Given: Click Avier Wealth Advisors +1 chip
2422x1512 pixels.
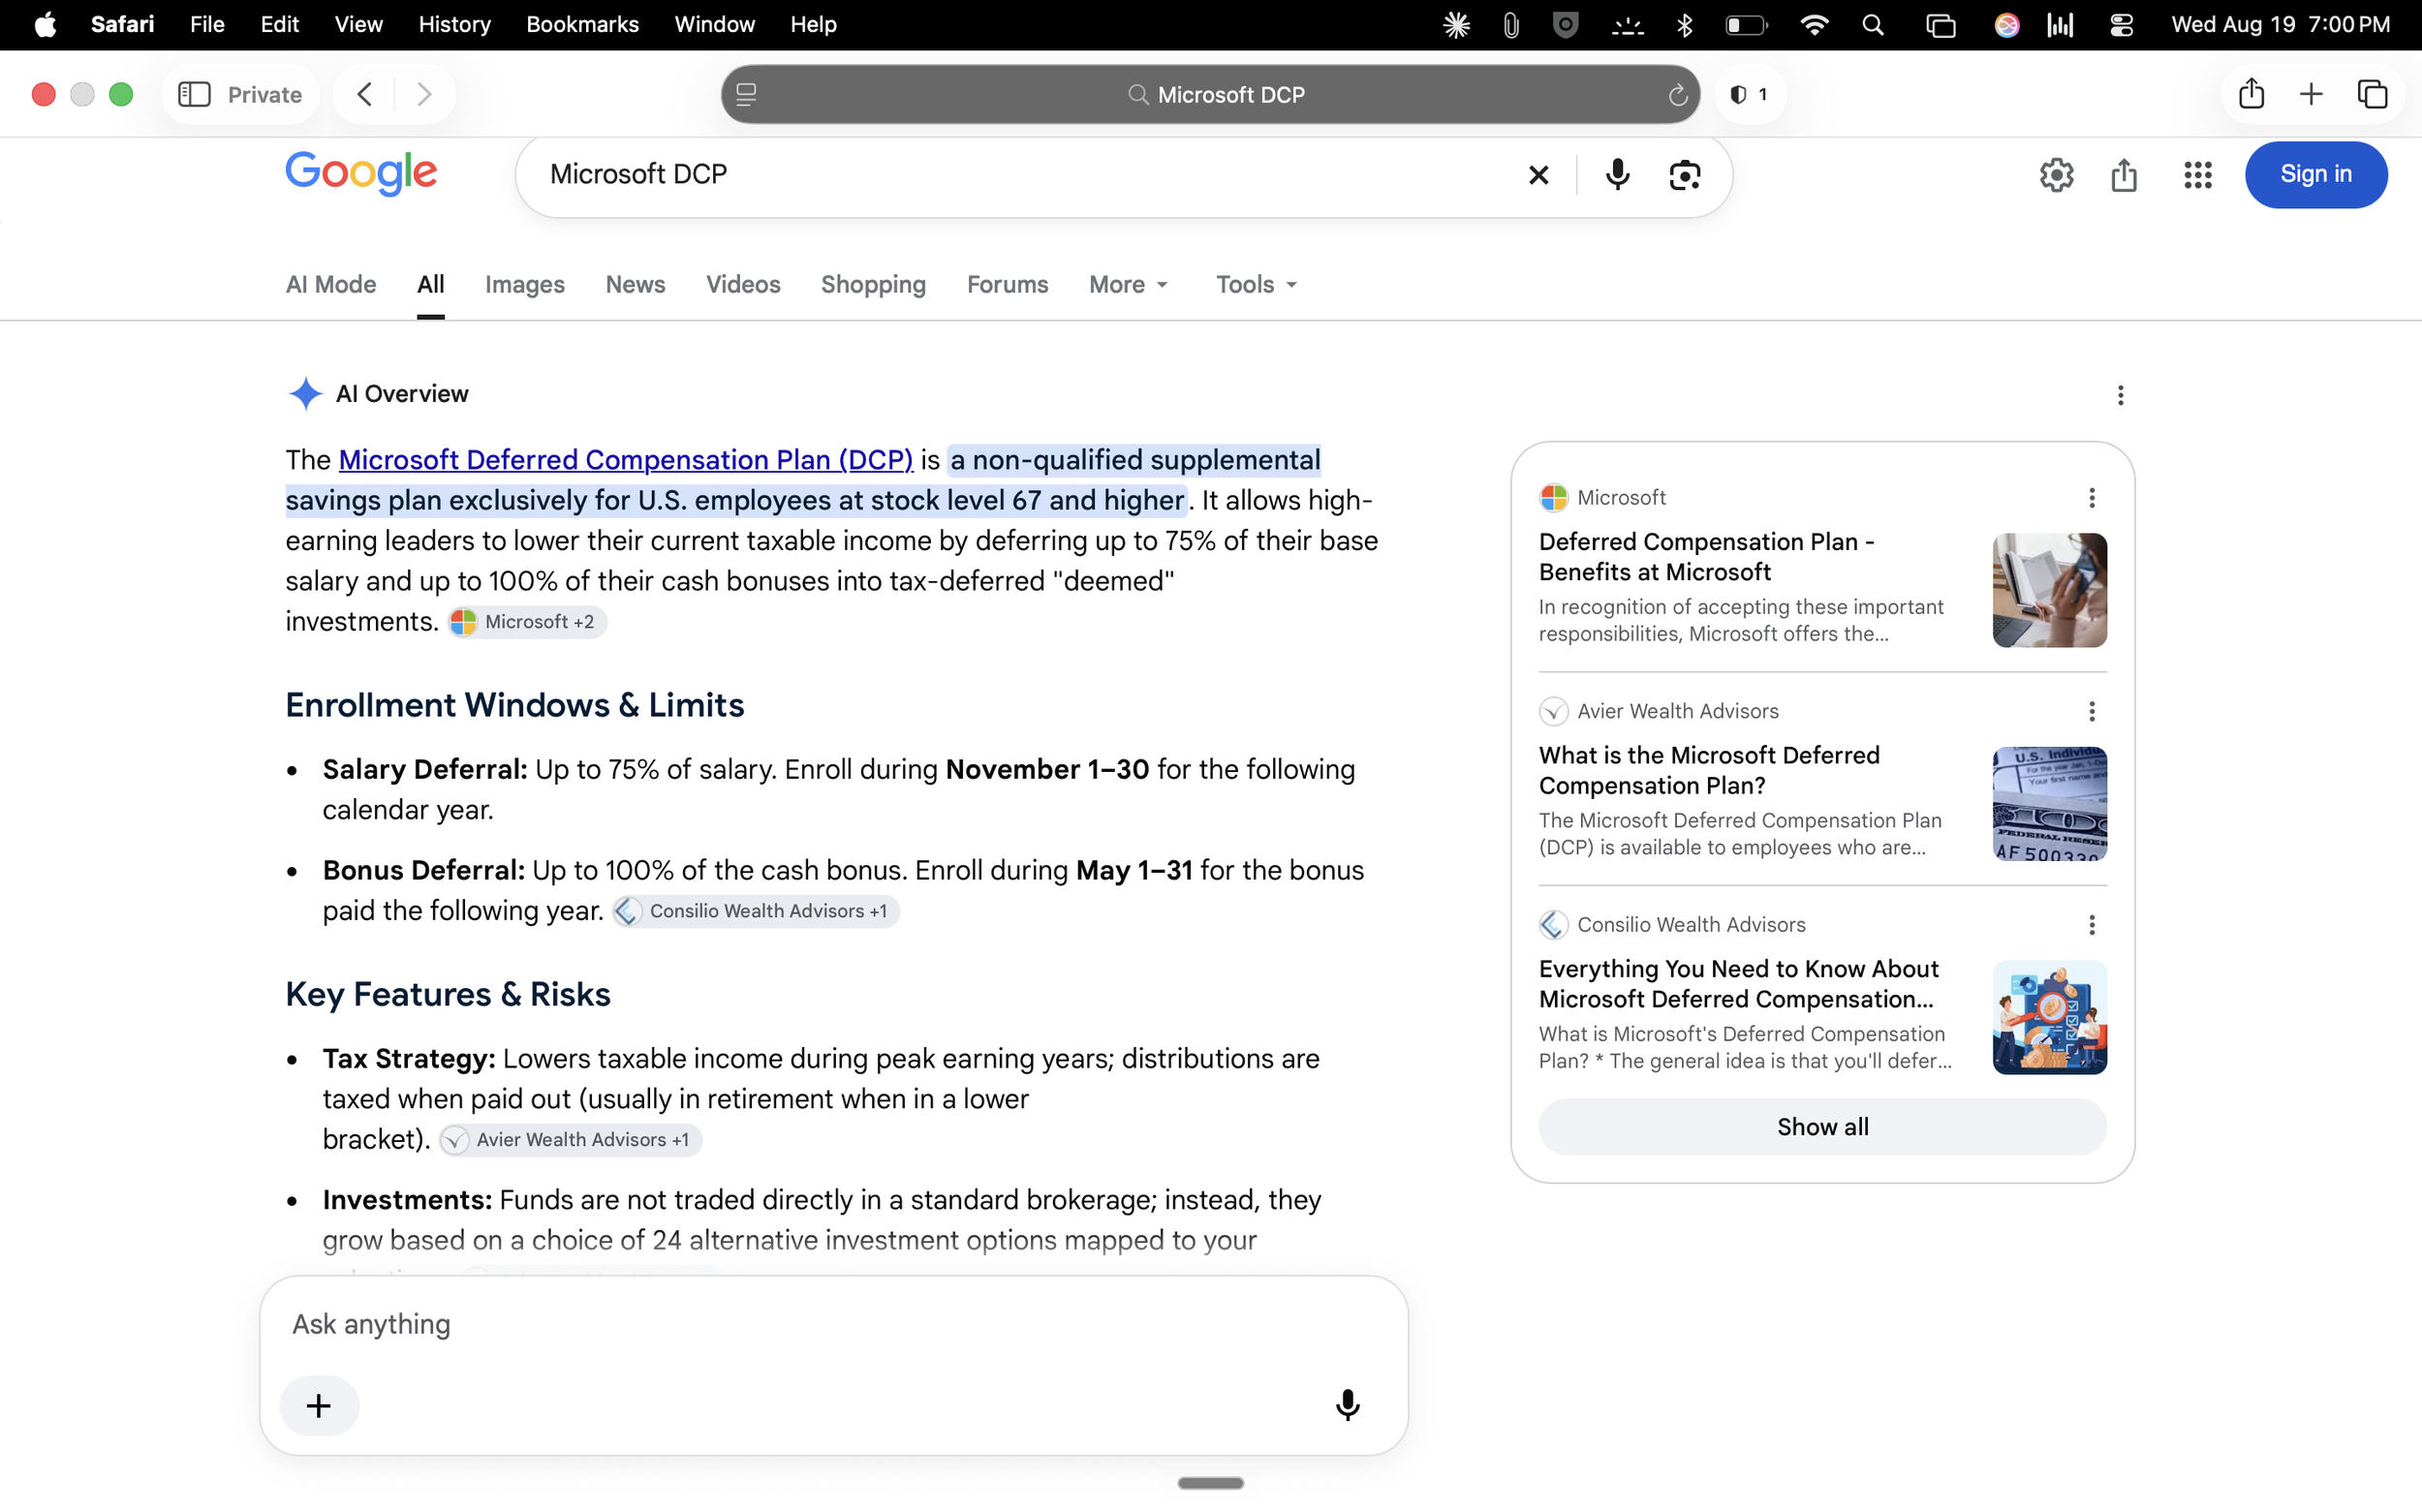Looking at the screenshot, I should point(570,1140).
